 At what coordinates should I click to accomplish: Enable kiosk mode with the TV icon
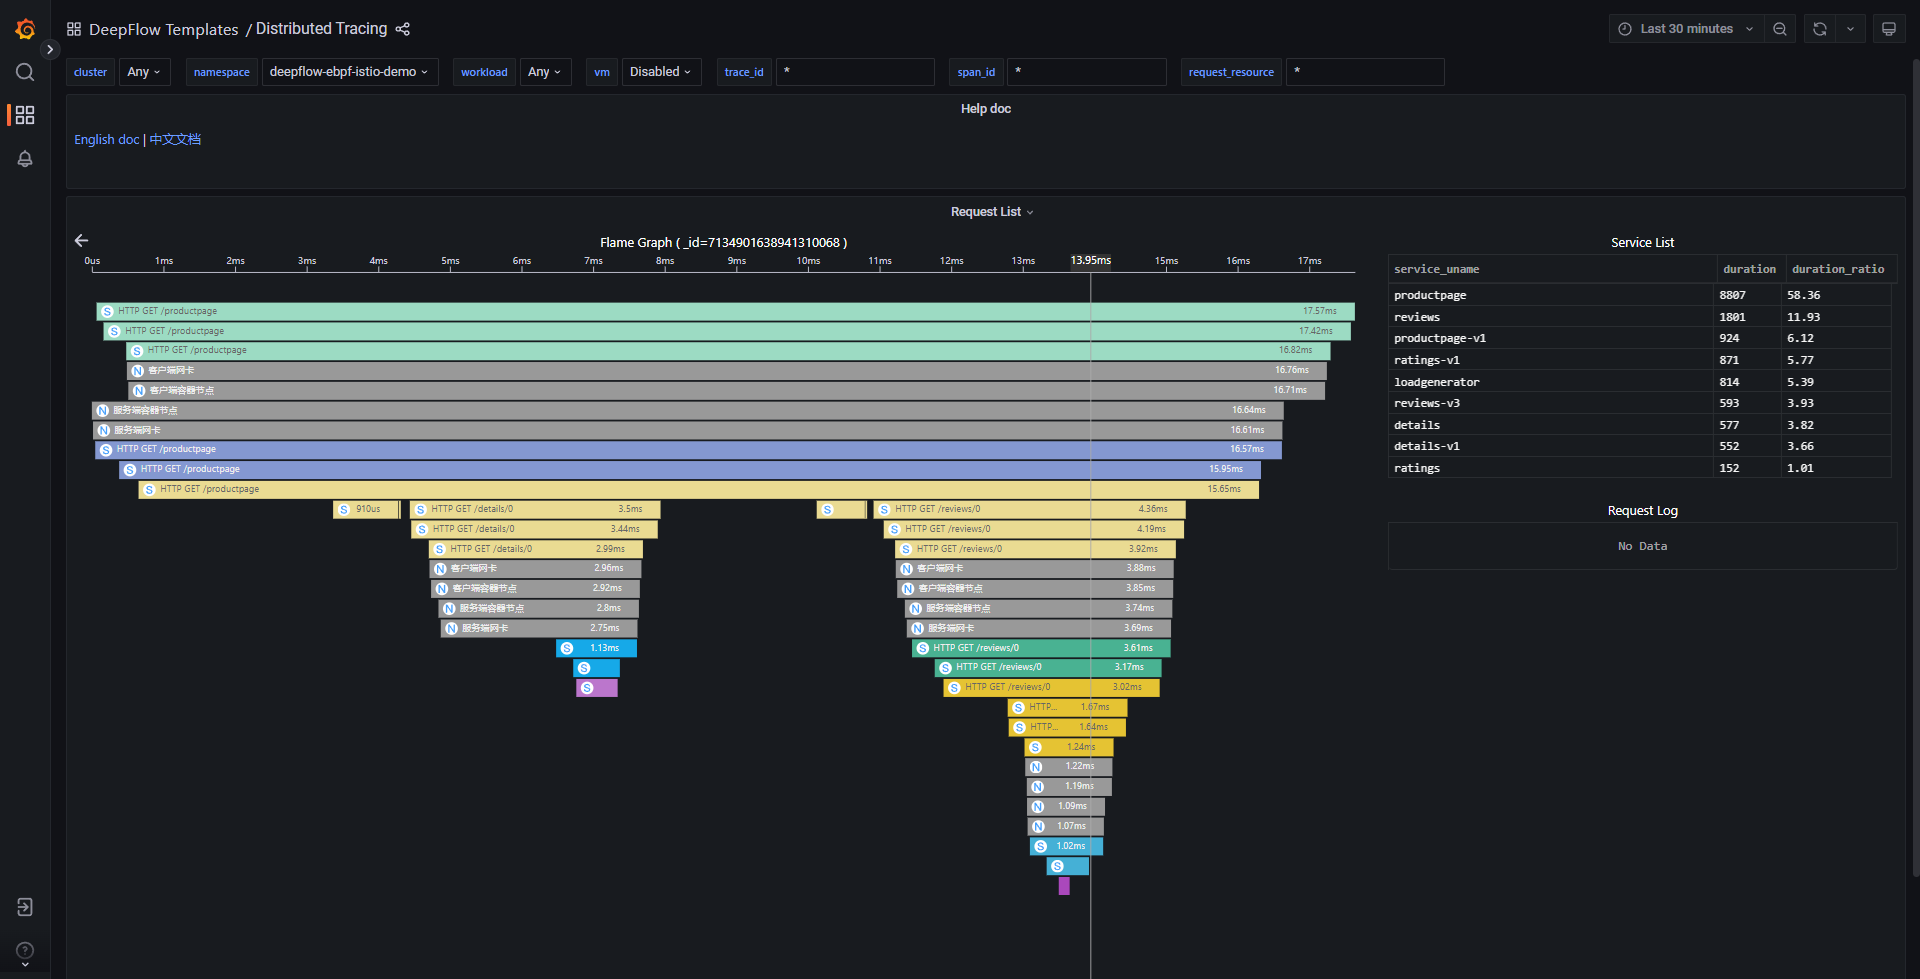[1889, 28]
